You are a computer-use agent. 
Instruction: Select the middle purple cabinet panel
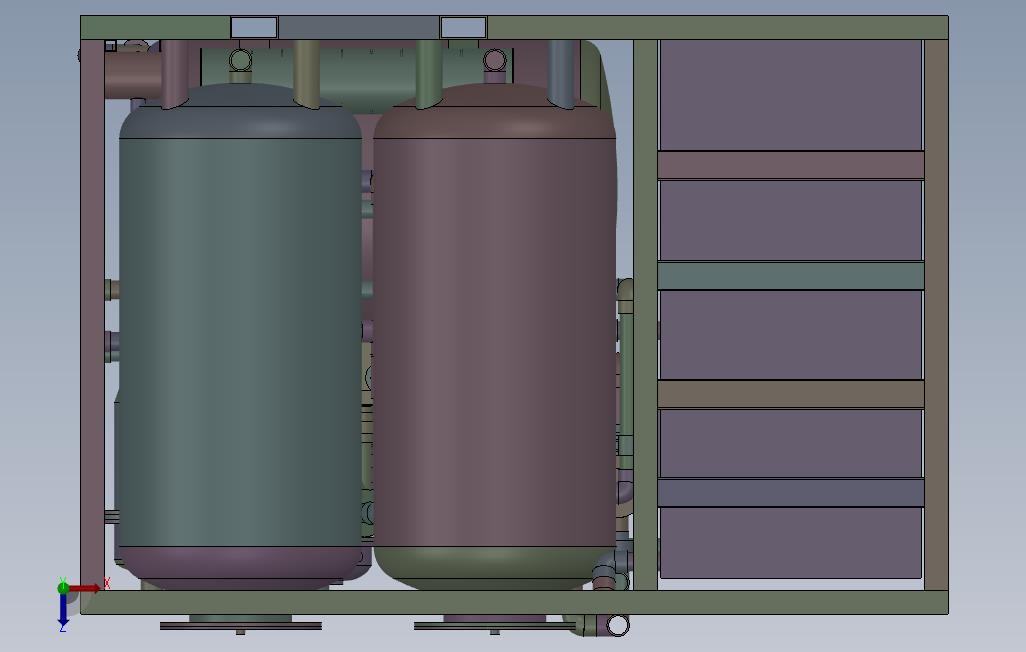point(790,335)
